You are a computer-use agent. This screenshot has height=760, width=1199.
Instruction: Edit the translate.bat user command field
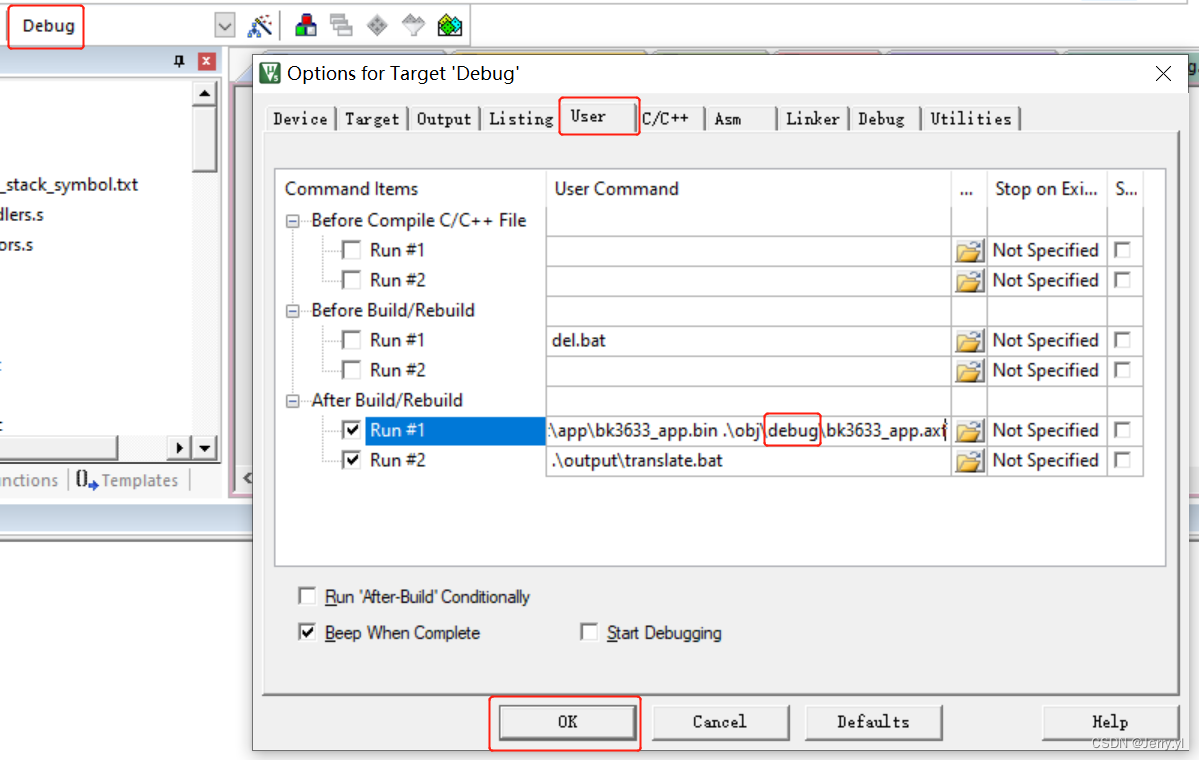(749, 460)
